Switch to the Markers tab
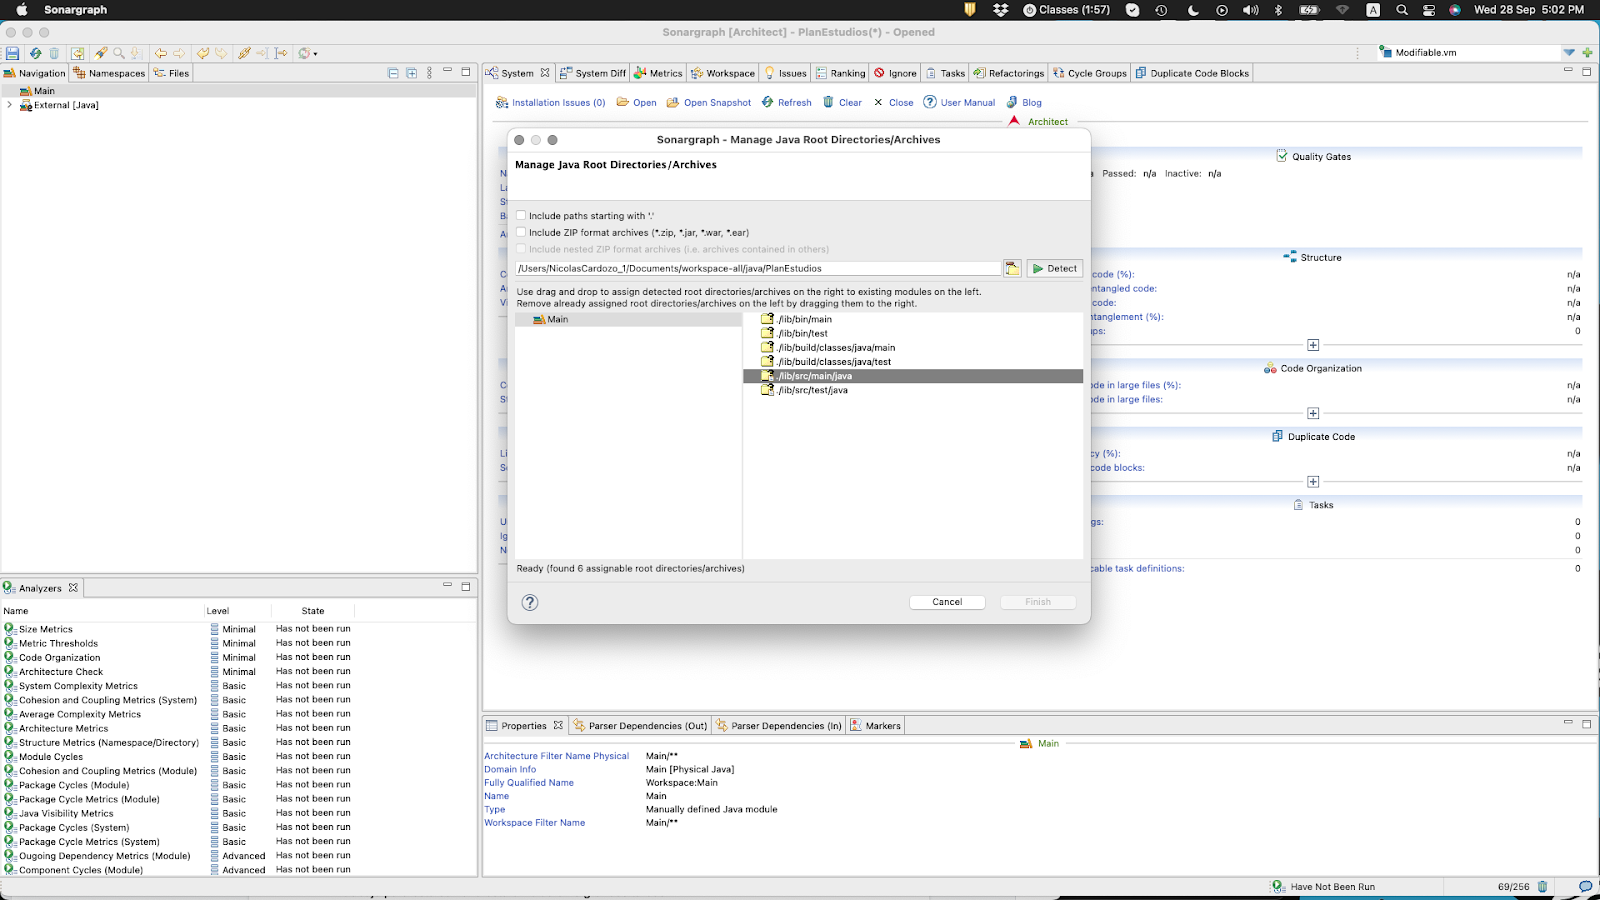The height and width of the screenshot is (900, 1600). coord(876,725)
